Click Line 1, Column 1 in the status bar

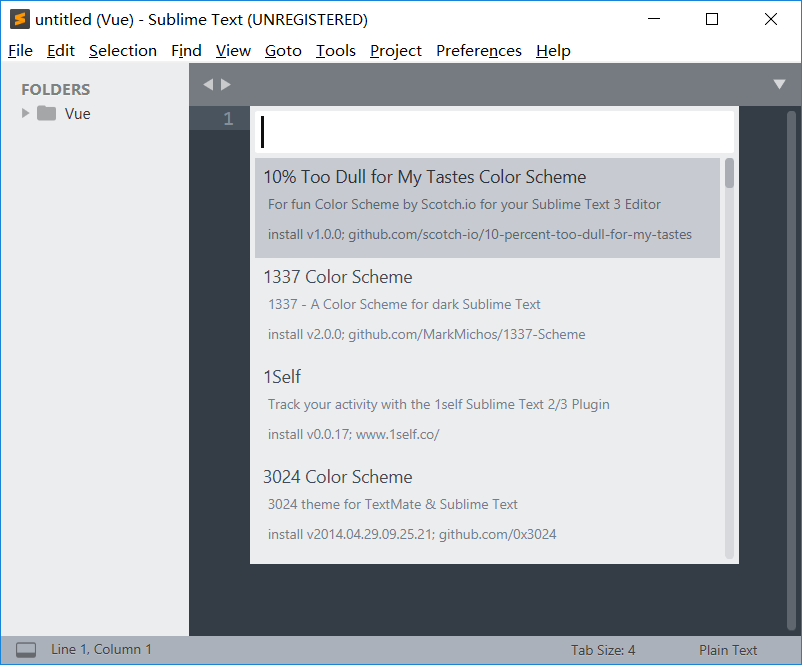tap(100, 649)
